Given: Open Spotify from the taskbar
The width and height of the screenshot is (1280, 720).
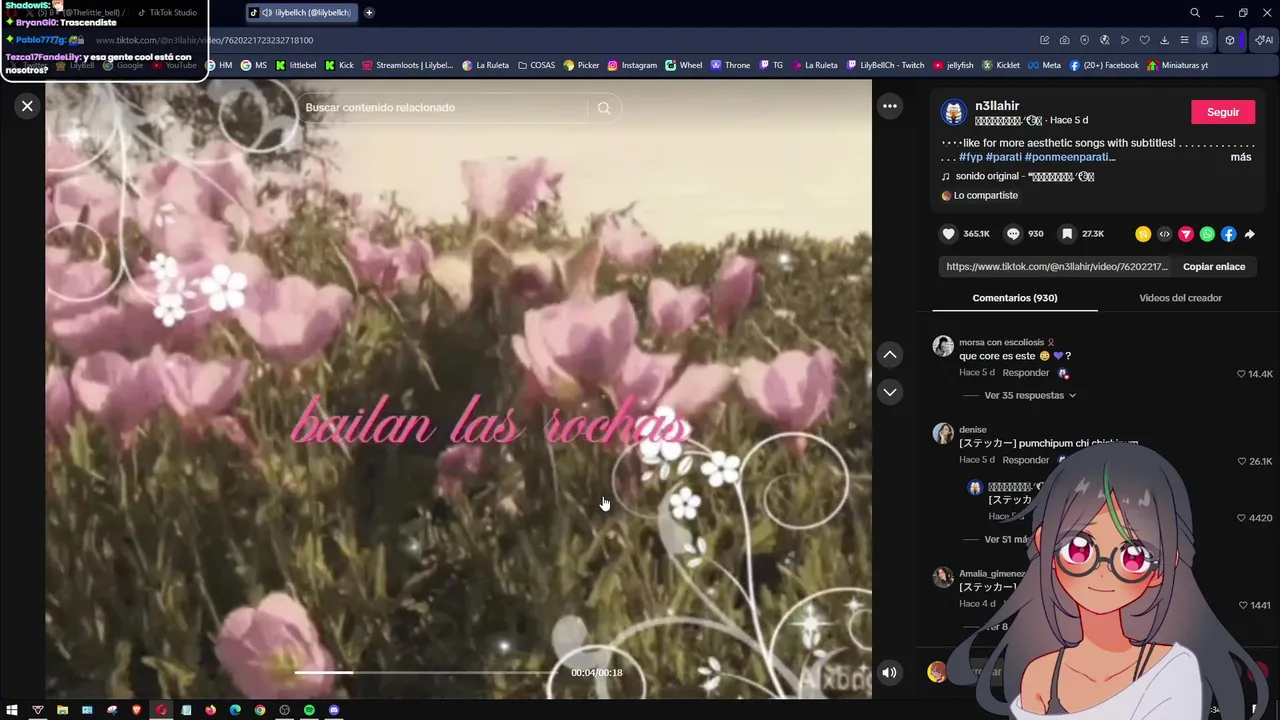Looking at the screenshot, I should click(309, 710).
